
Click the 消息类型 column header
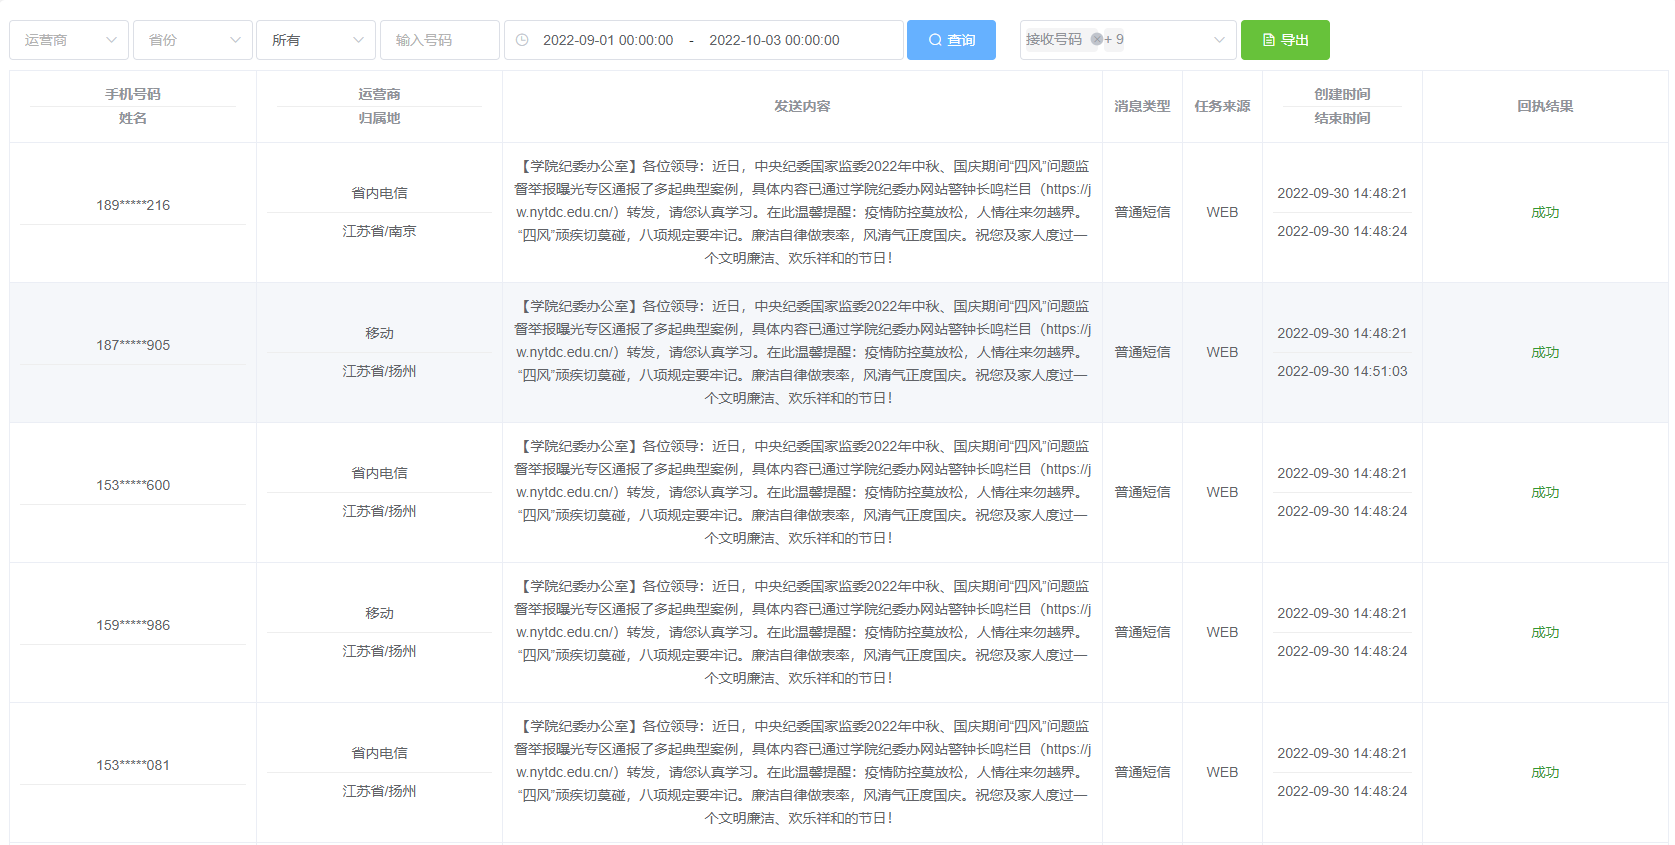[x=1142, y=106]
